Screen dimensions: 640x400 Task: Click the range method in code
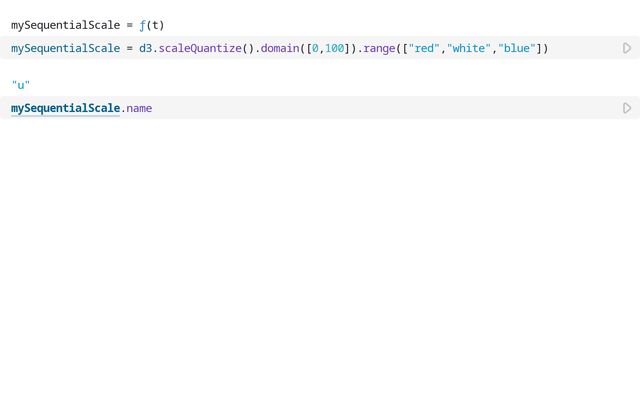point(379,48)
